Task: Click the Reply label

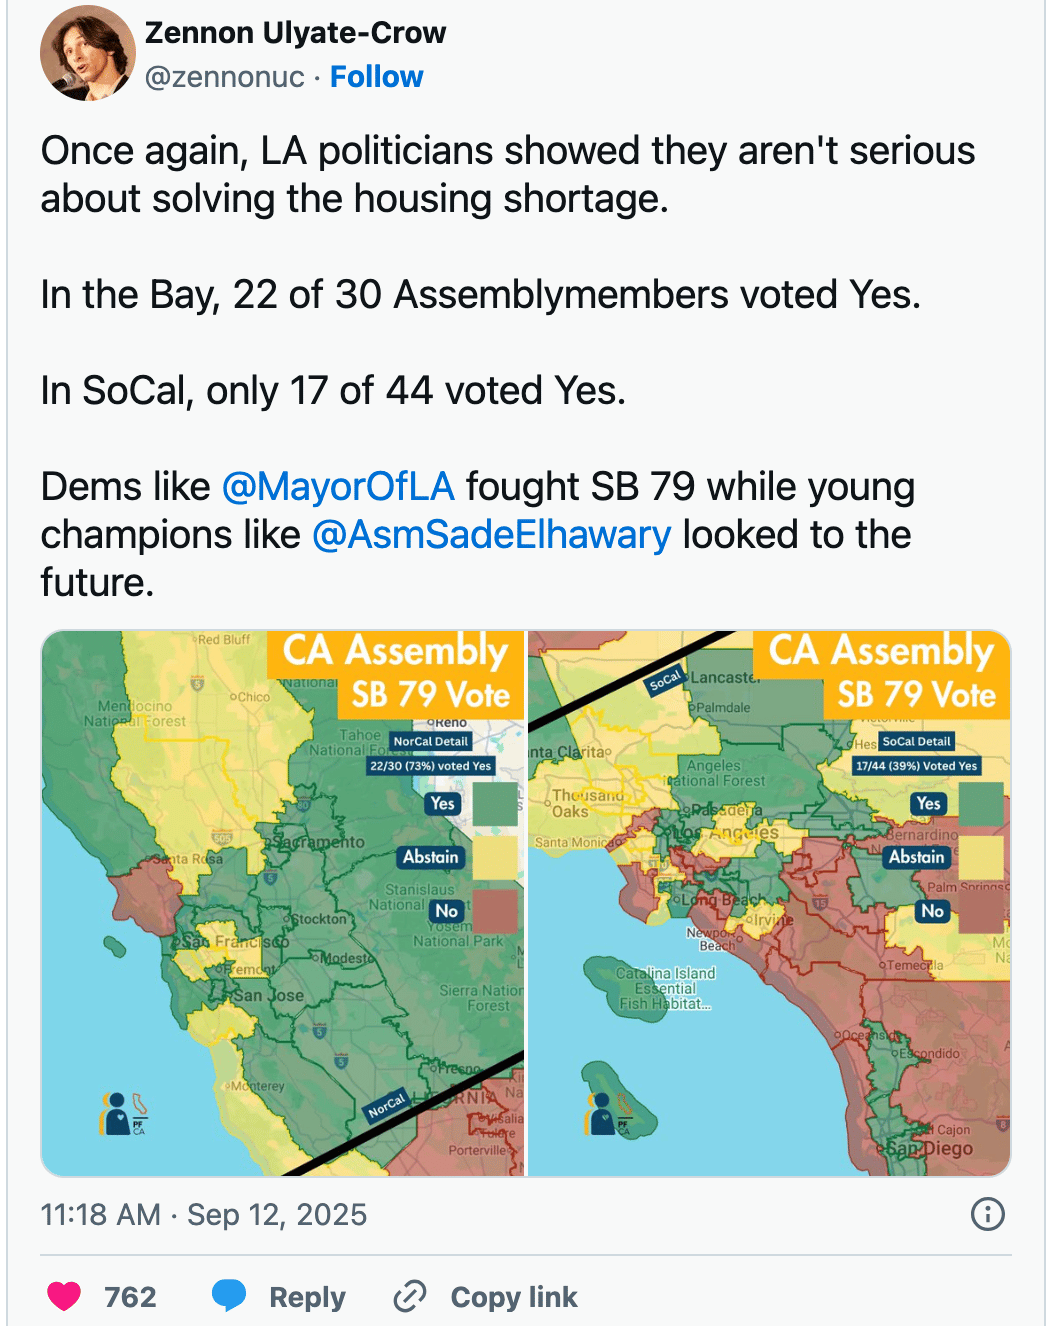Action: click(307, 1297)
